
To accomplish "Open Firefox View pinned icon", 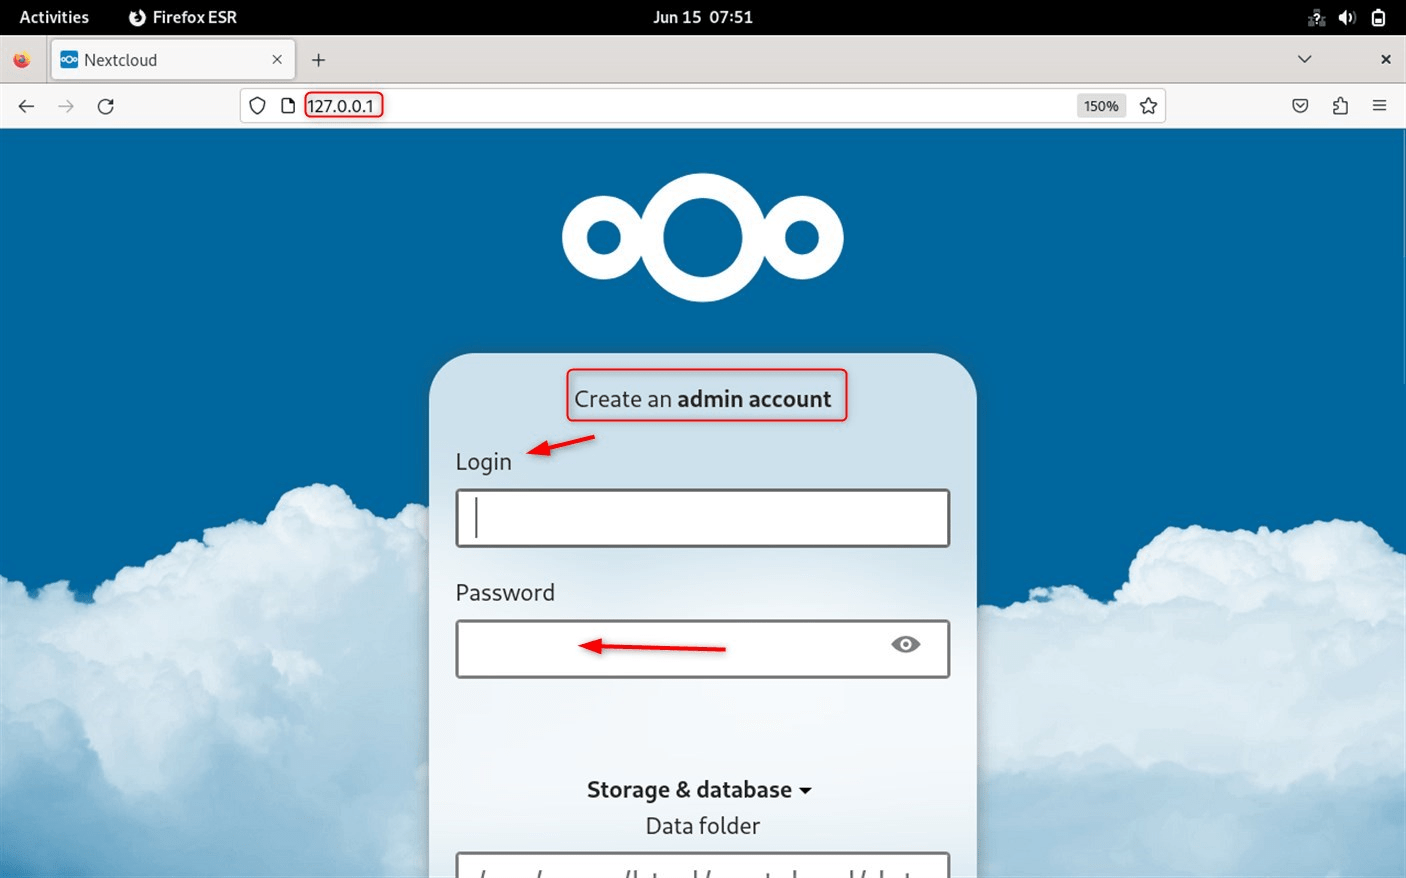I will tap(21, 60).
